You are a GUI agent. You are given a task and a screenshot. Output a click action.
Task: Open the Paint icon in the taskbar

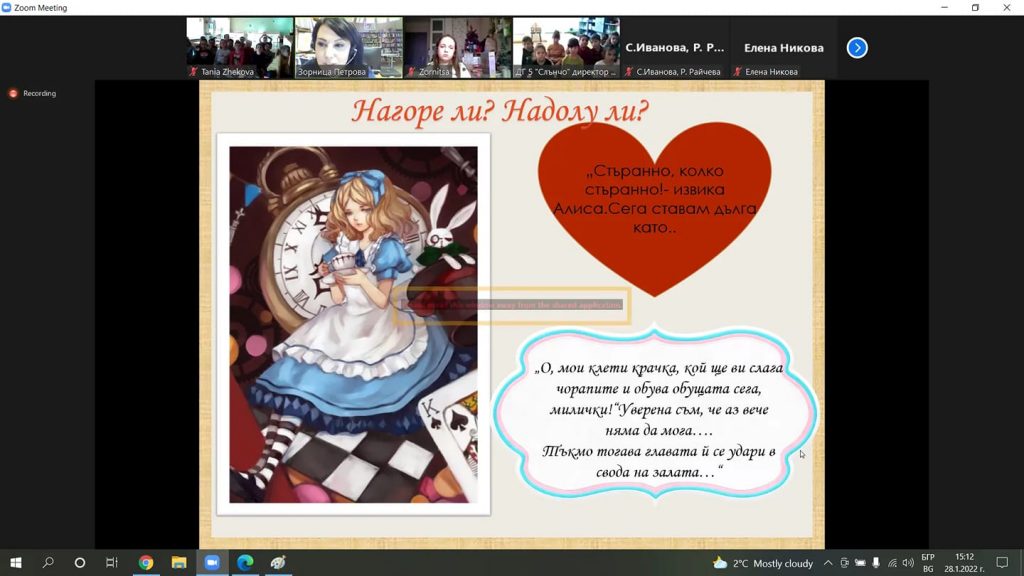tap(278, 562)
